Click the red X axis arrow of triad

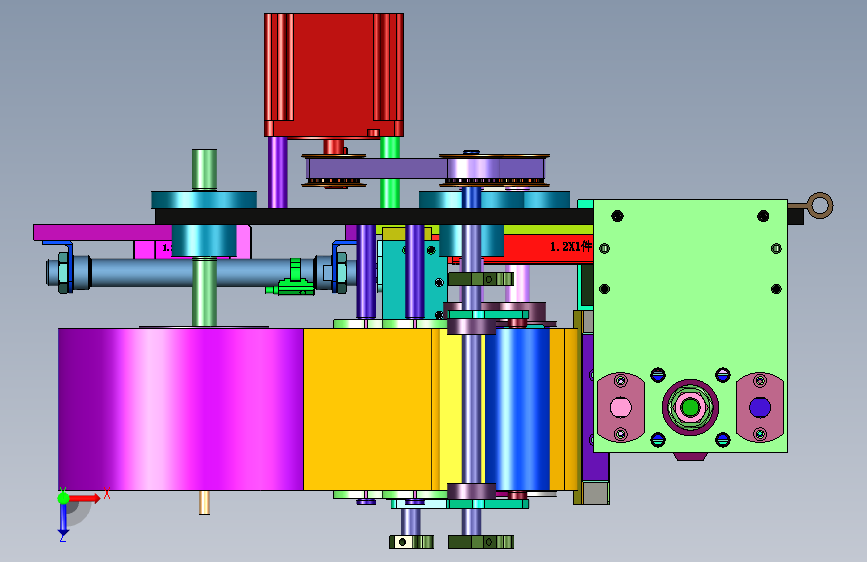(x=86, y=498)
